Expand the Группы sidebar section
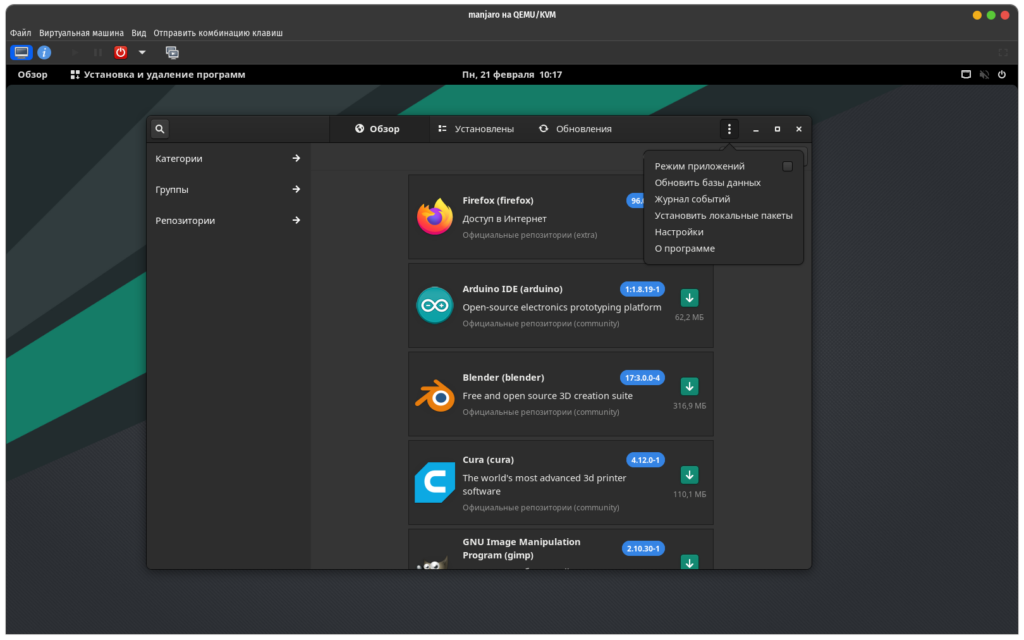This screenshot has width=1024, height=640. click(228, 189)
